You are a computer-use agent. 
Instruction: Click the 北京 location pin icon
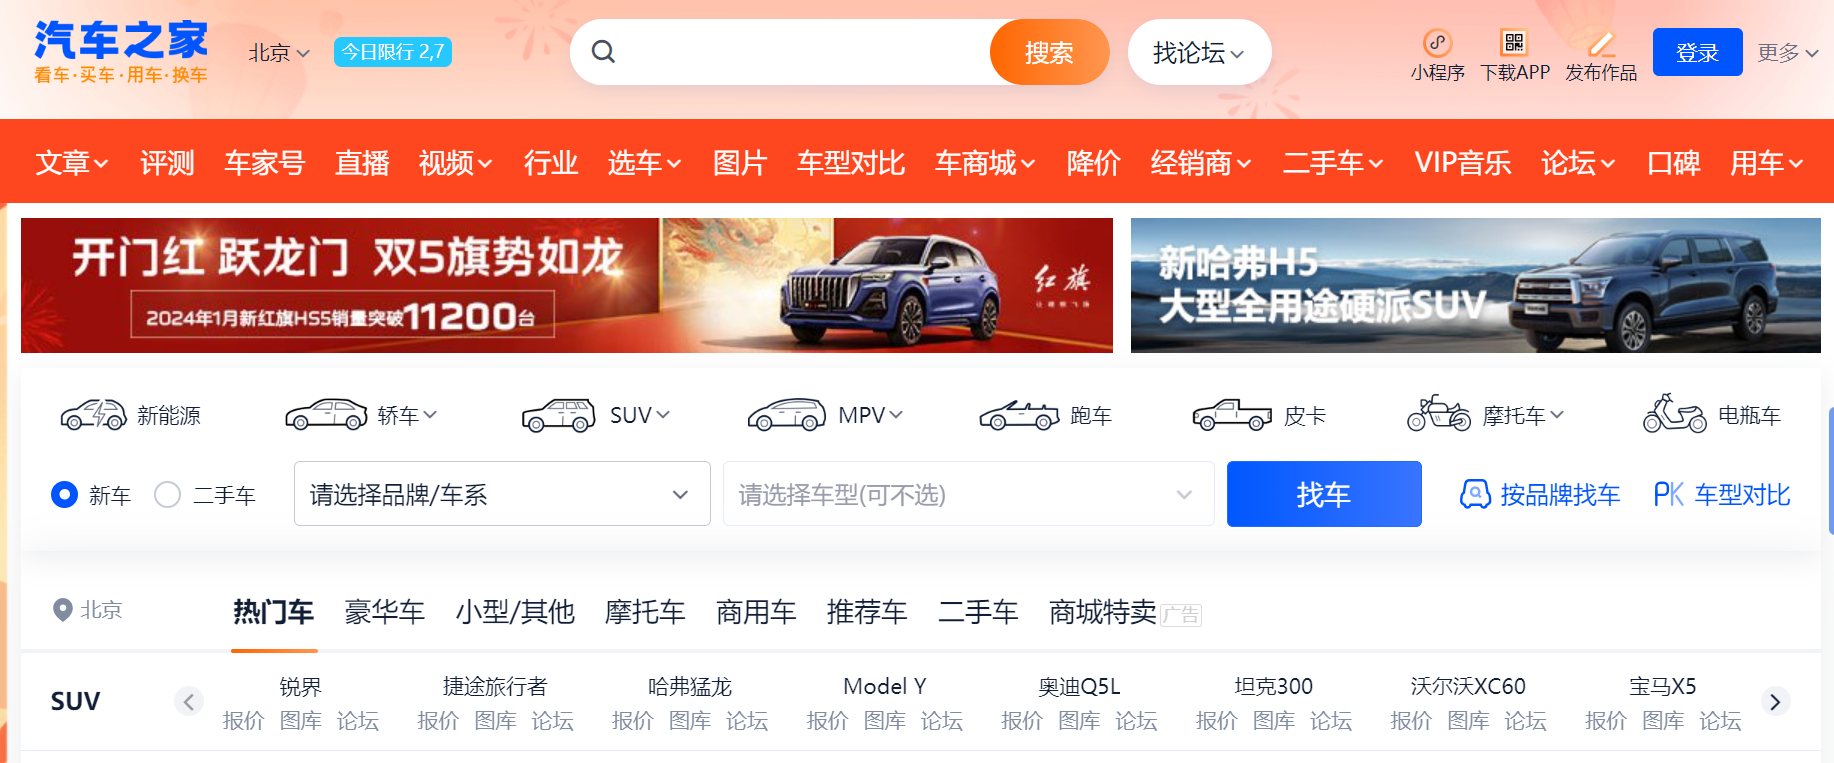click(62, 610)
